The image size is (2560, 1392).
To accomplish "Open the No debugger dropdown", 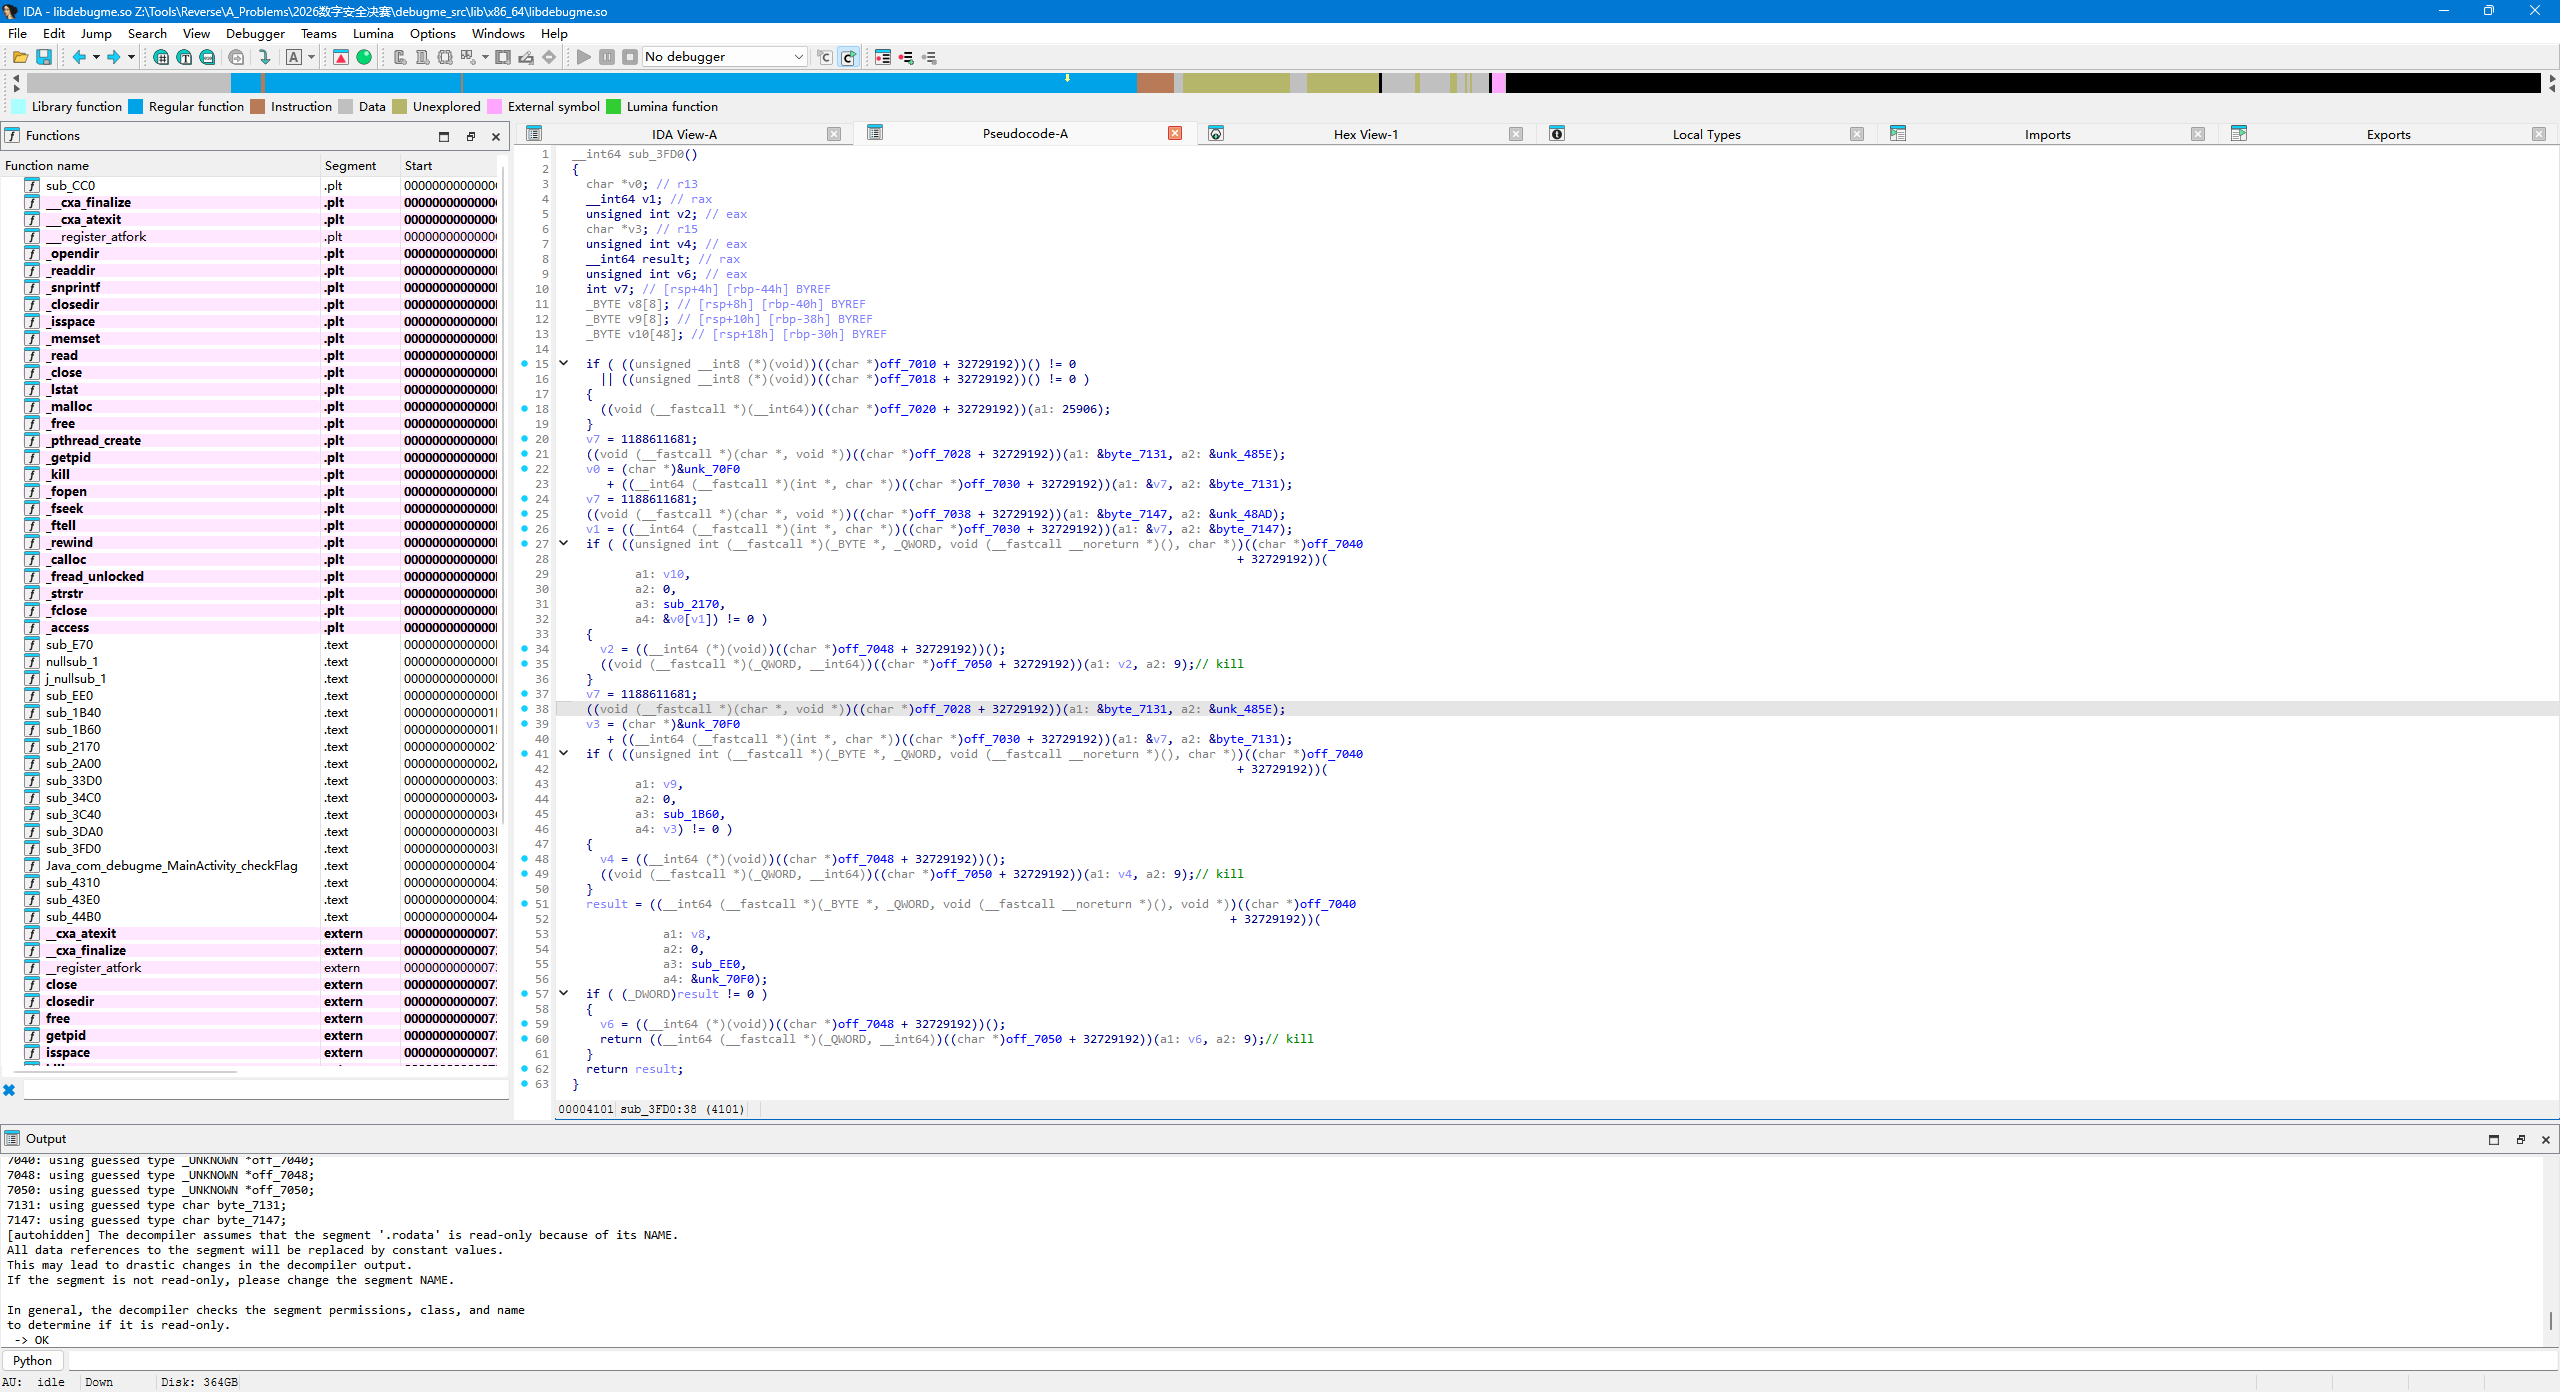I will 725,57.
